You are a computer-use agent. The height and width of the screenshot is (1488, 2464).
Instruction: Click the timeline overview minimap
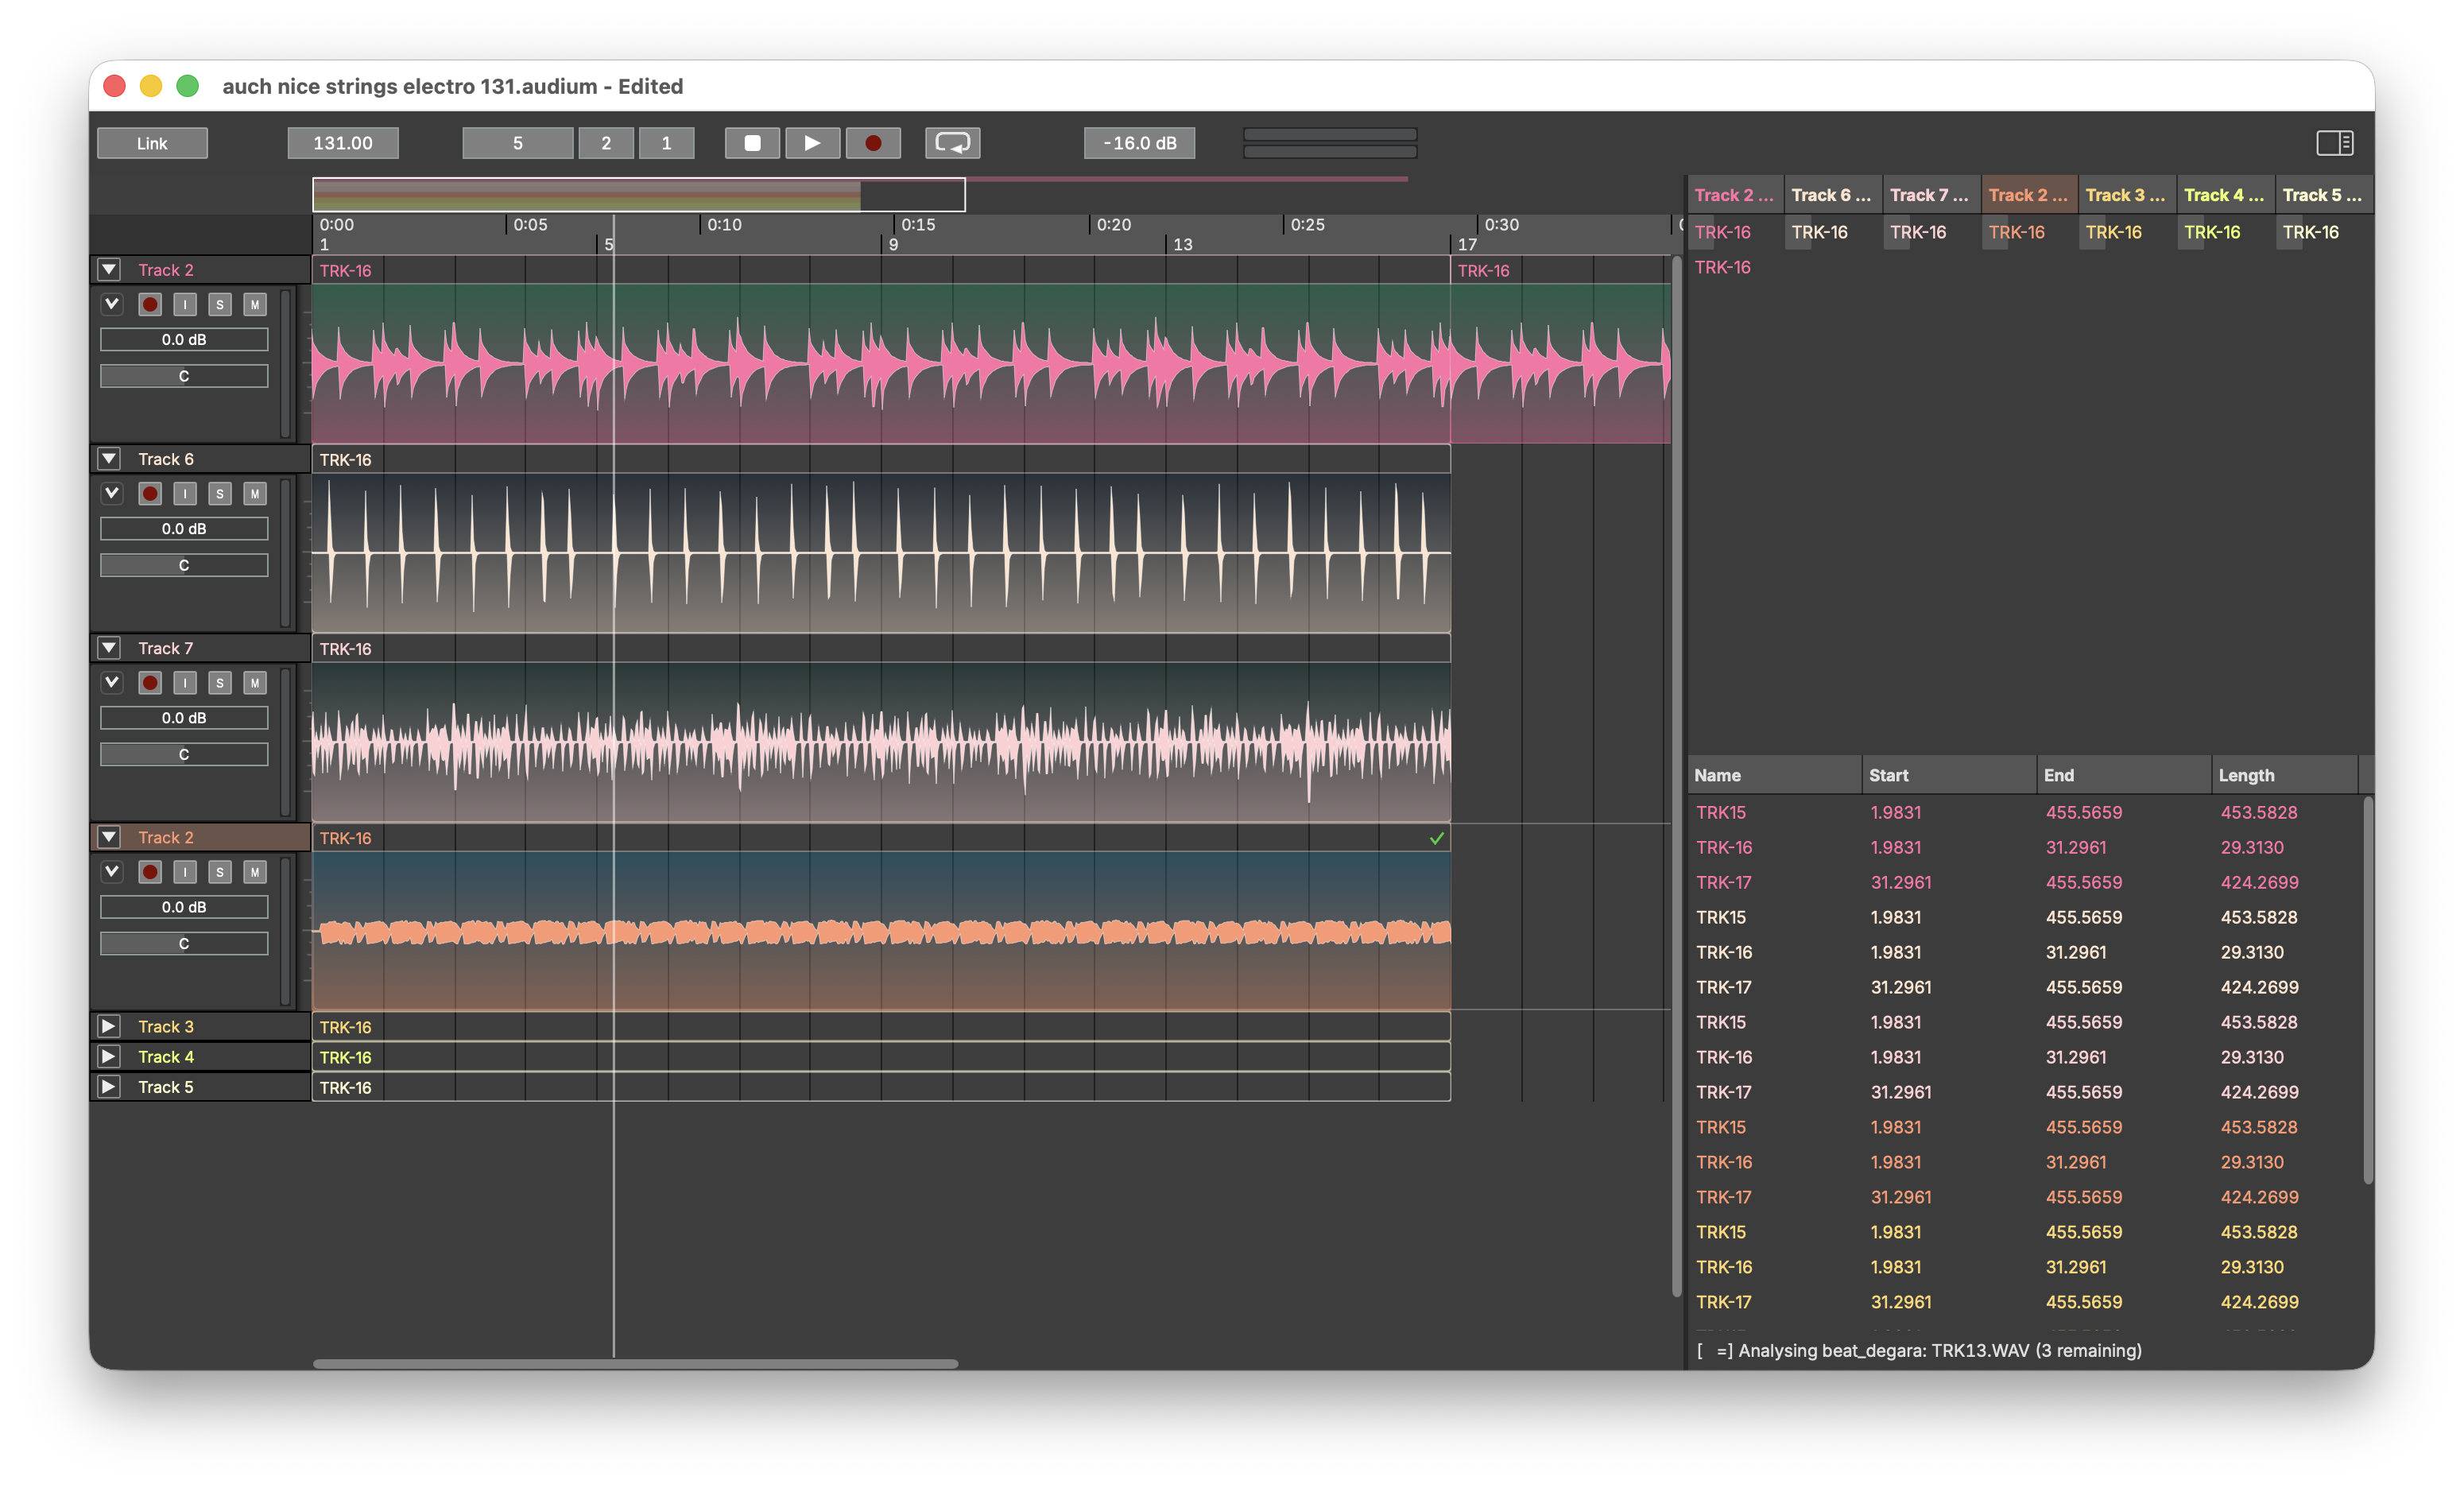click(x=638, y=194)
